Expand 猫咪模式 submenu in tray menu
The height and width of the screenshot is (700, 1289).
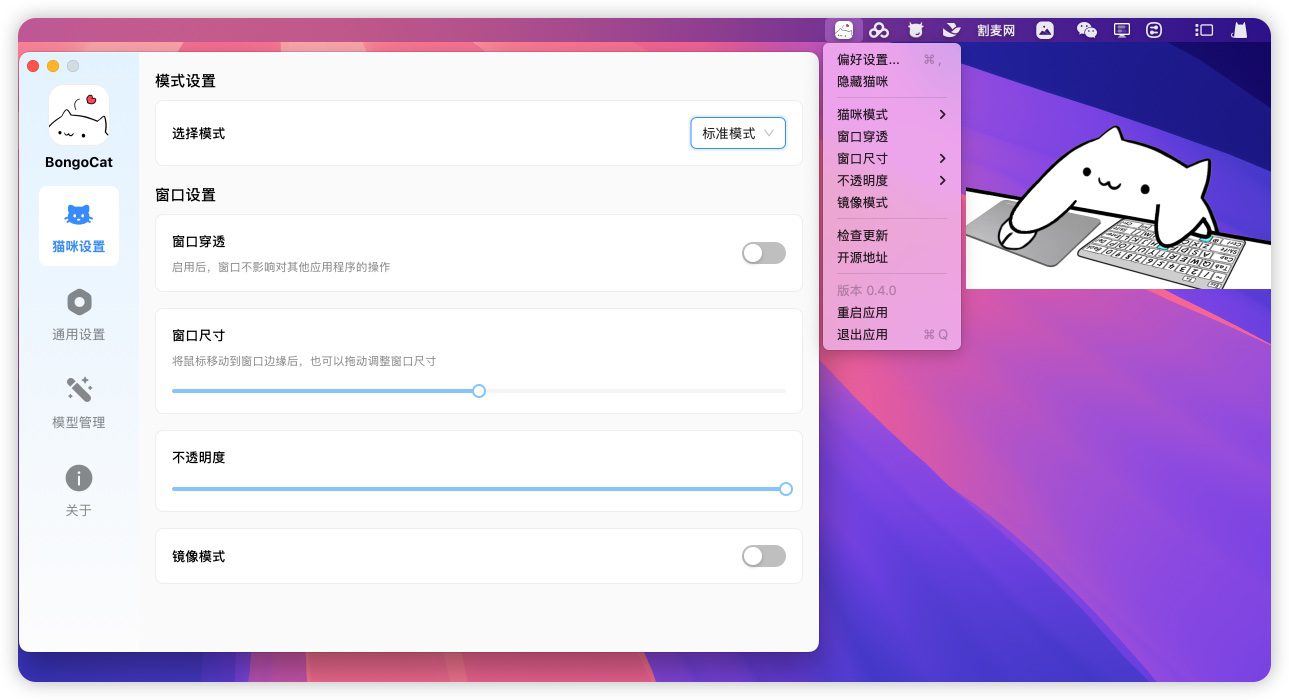coord(892,115)
